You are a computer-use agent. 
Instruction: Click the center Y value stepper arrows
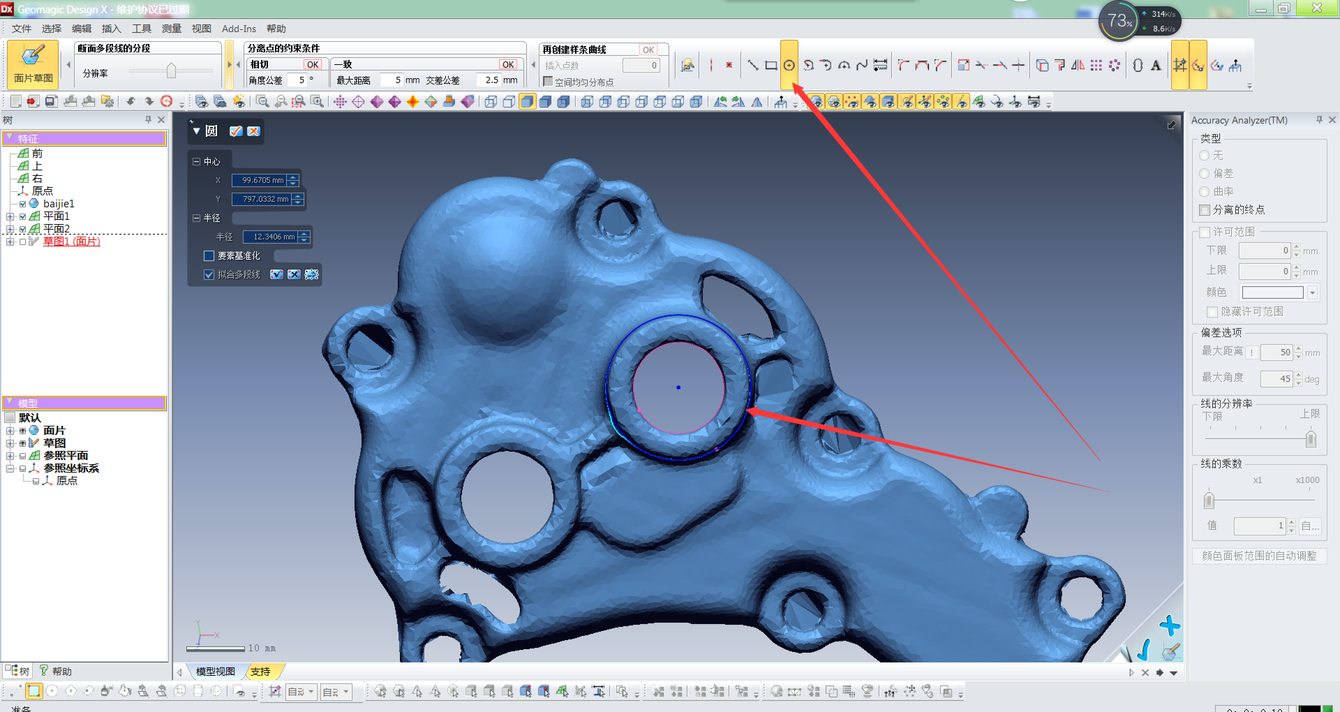coord(297,199)
